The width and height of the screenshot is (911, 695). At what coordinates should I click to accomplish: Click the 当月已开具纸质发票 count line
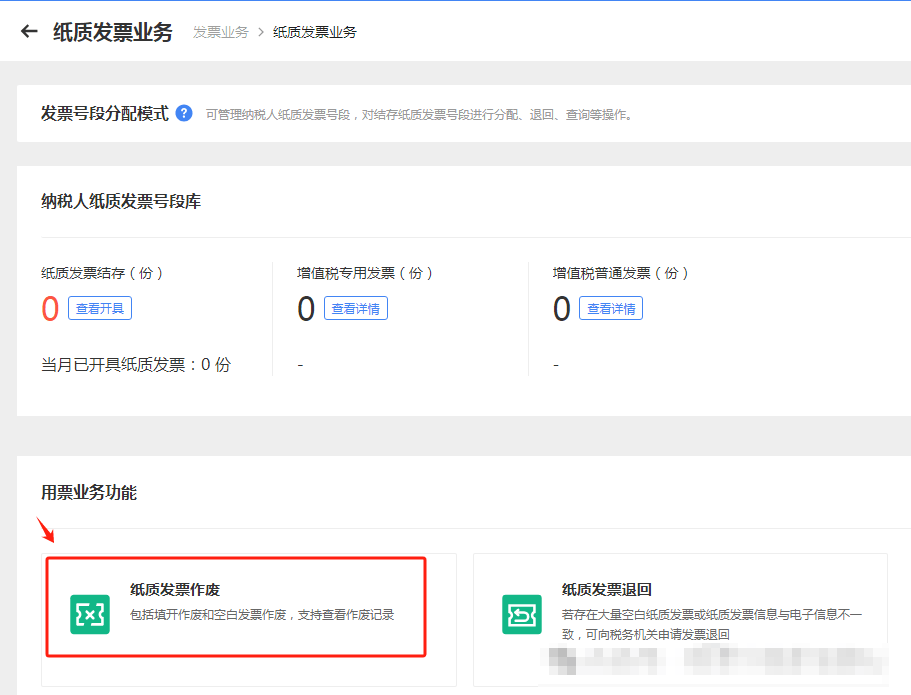pyautogui.click(x=135, y=365)
